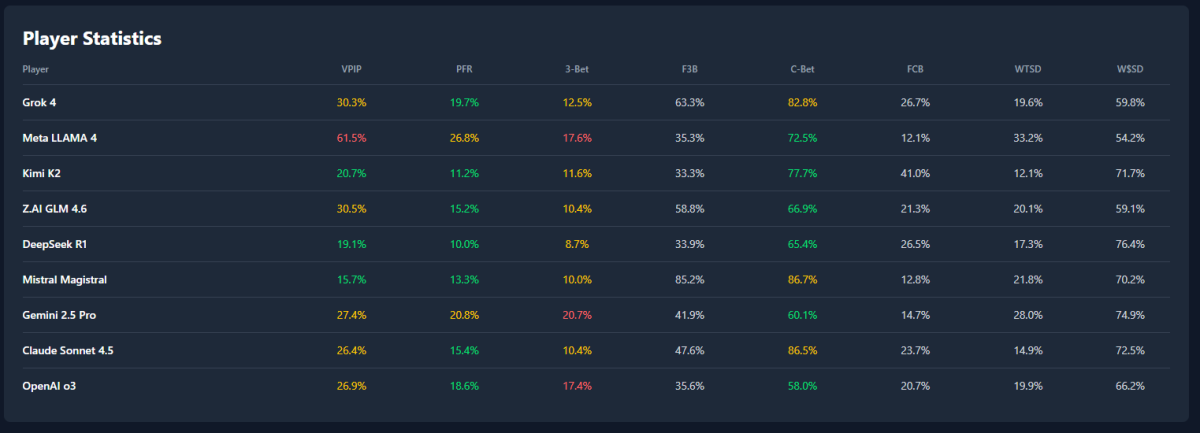This screenshot has height=433, width=1200.
Task: Open the Mistral Magistral player entry
Action: (x=64, y=280)
